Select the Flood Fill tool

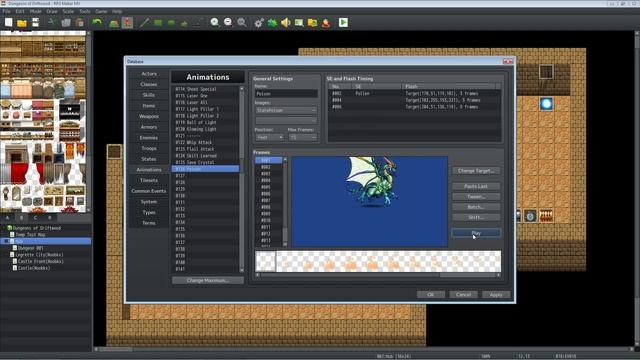pyautogui.click(x=184, y=22)
